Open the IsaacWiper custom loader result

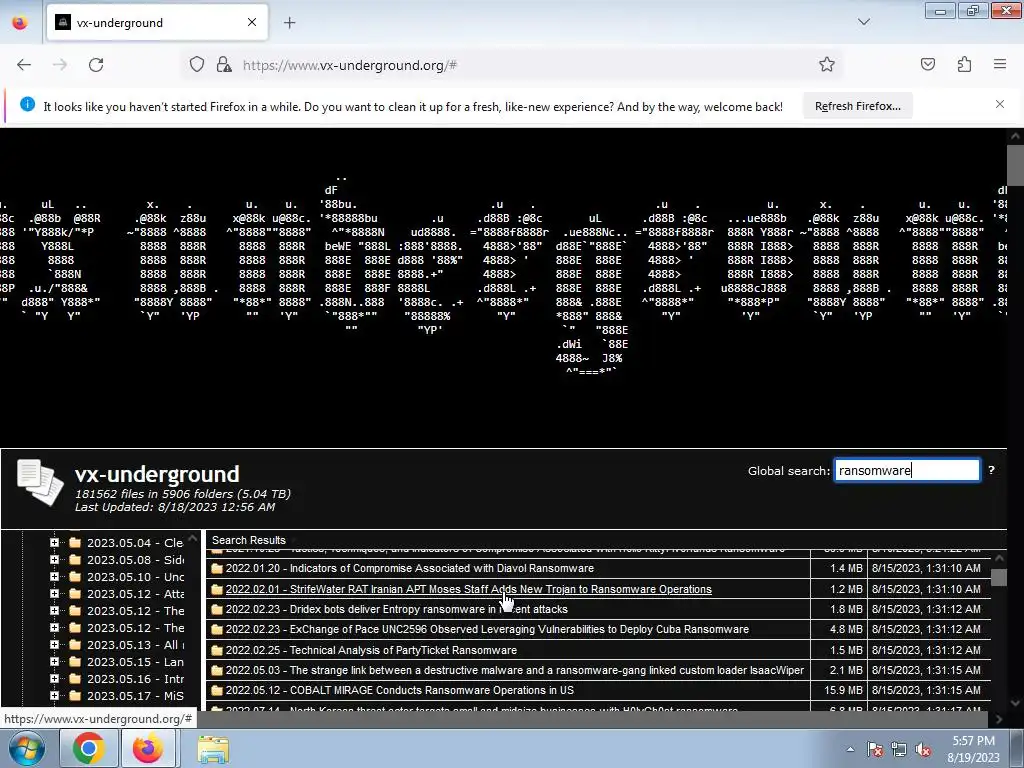[x=515, y=670]
